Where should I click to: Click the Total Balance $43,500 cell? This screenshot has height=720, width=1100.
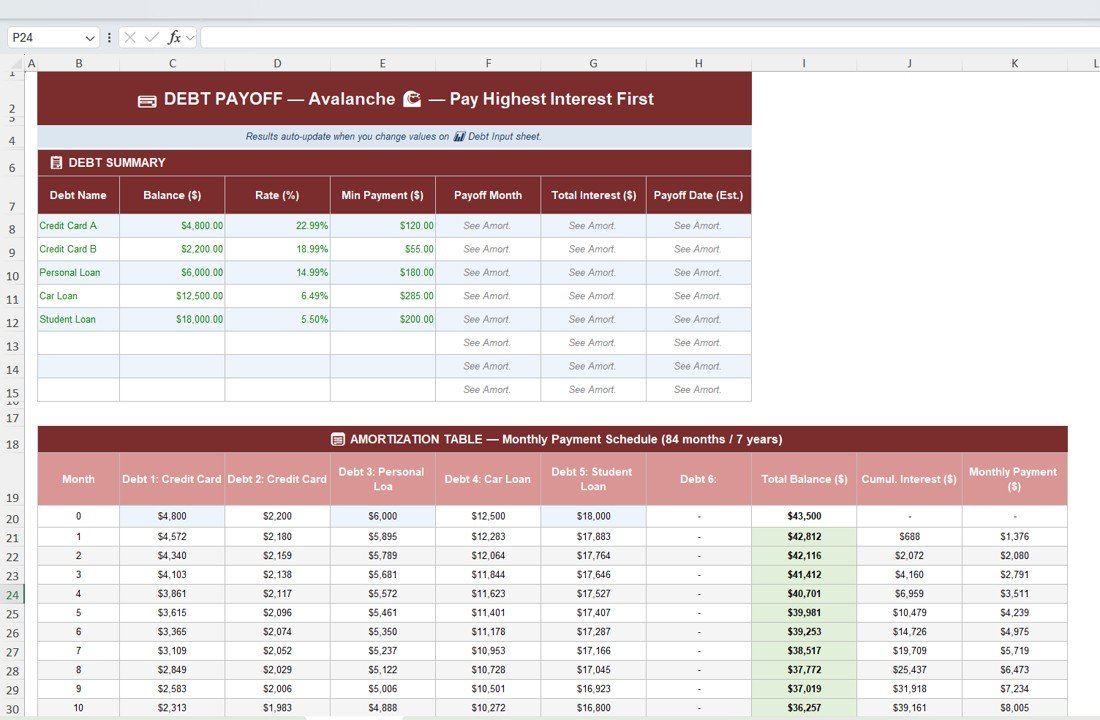(x=803, y=517)
